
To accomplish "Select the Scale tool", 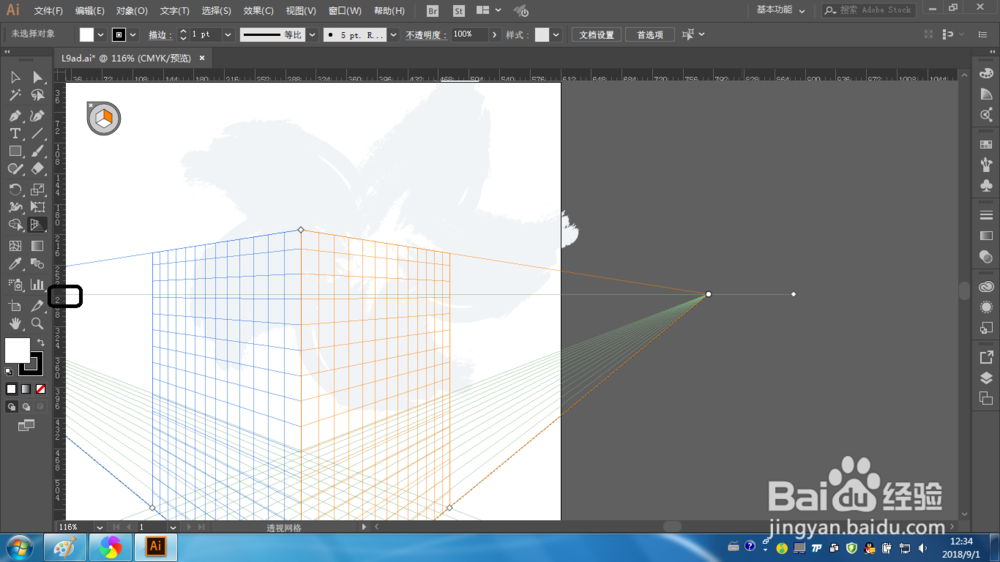I will pos(38,189).
